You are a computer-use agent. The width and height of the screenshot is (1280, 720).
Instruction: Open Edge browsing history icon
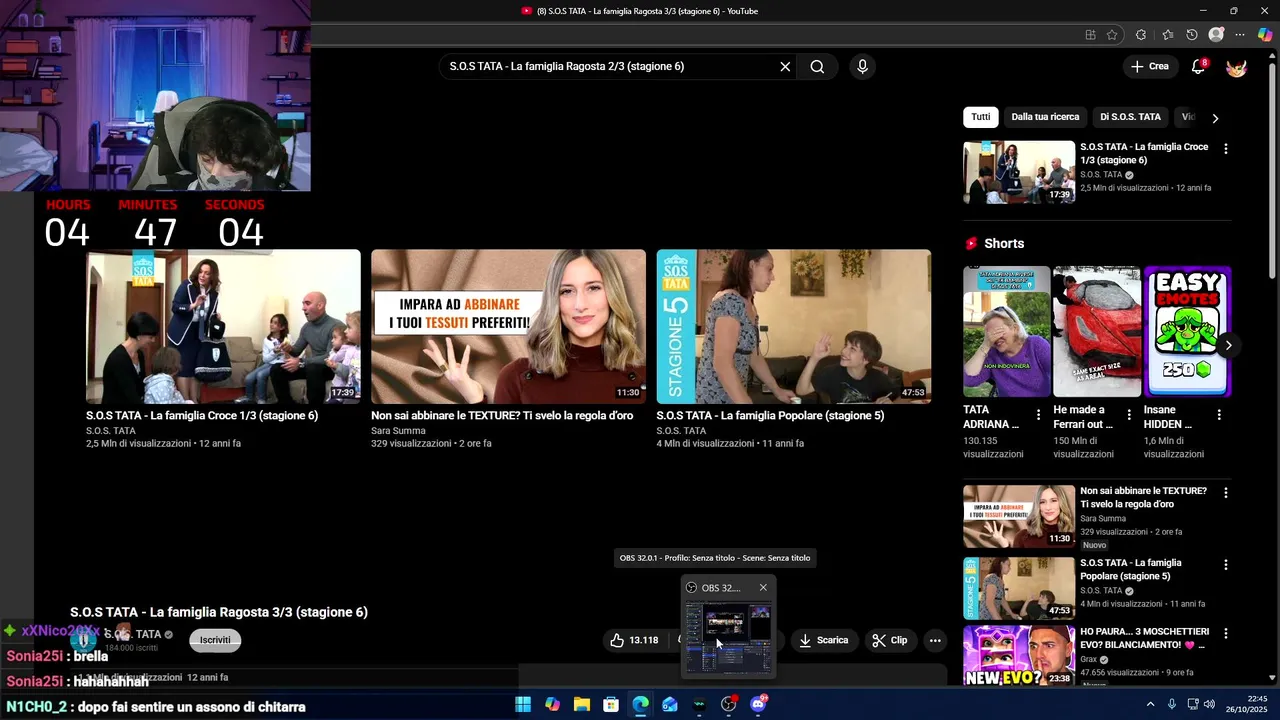click(x=1192, y=35)
